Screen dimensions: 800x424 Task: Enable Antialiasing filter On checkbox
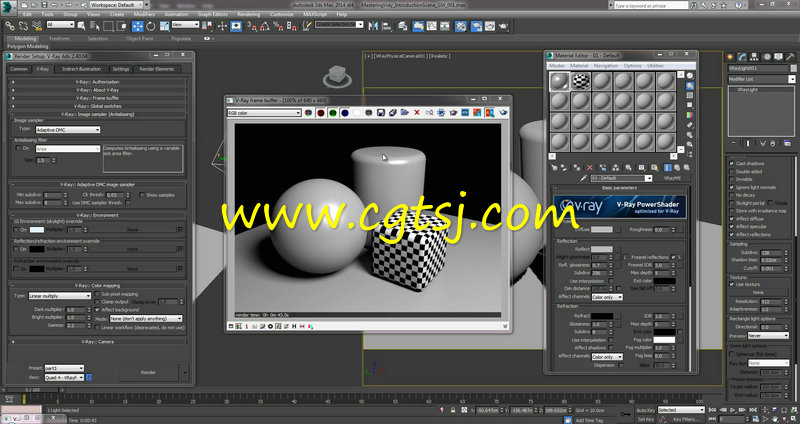click(x=18, y=148)
